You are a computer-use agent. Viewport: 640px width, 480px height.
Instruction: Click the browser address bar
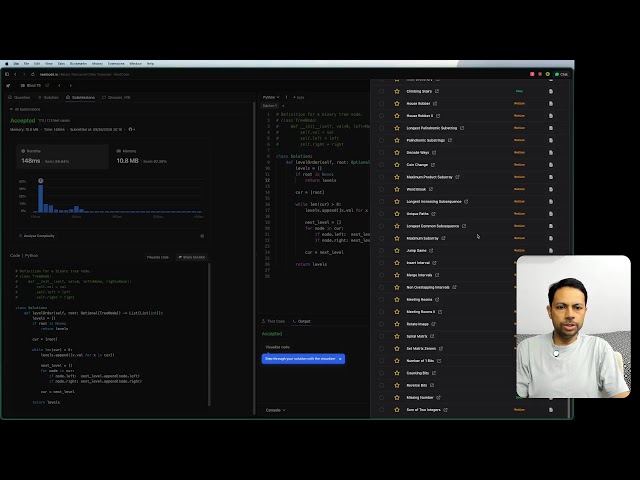[x=84, y=74]
